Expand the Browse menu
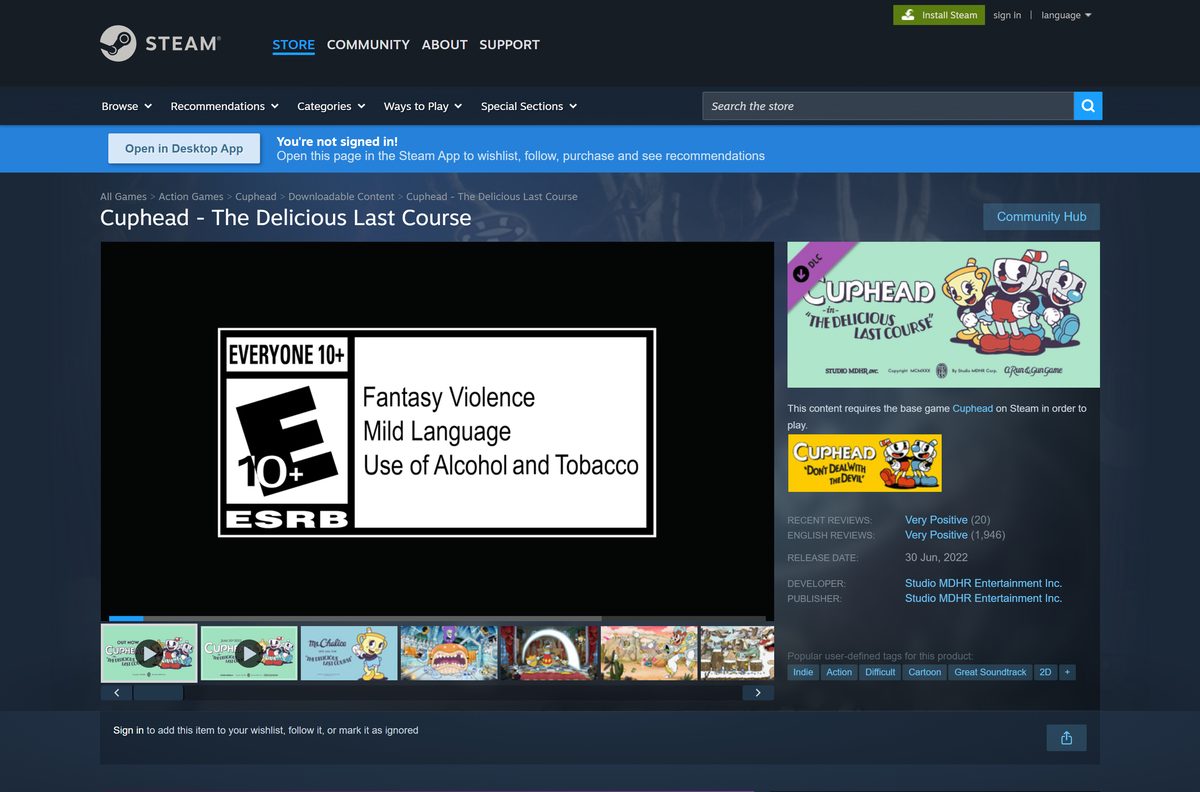The height and width of the screenshot is (792, 1200). [x=126, y=106]
